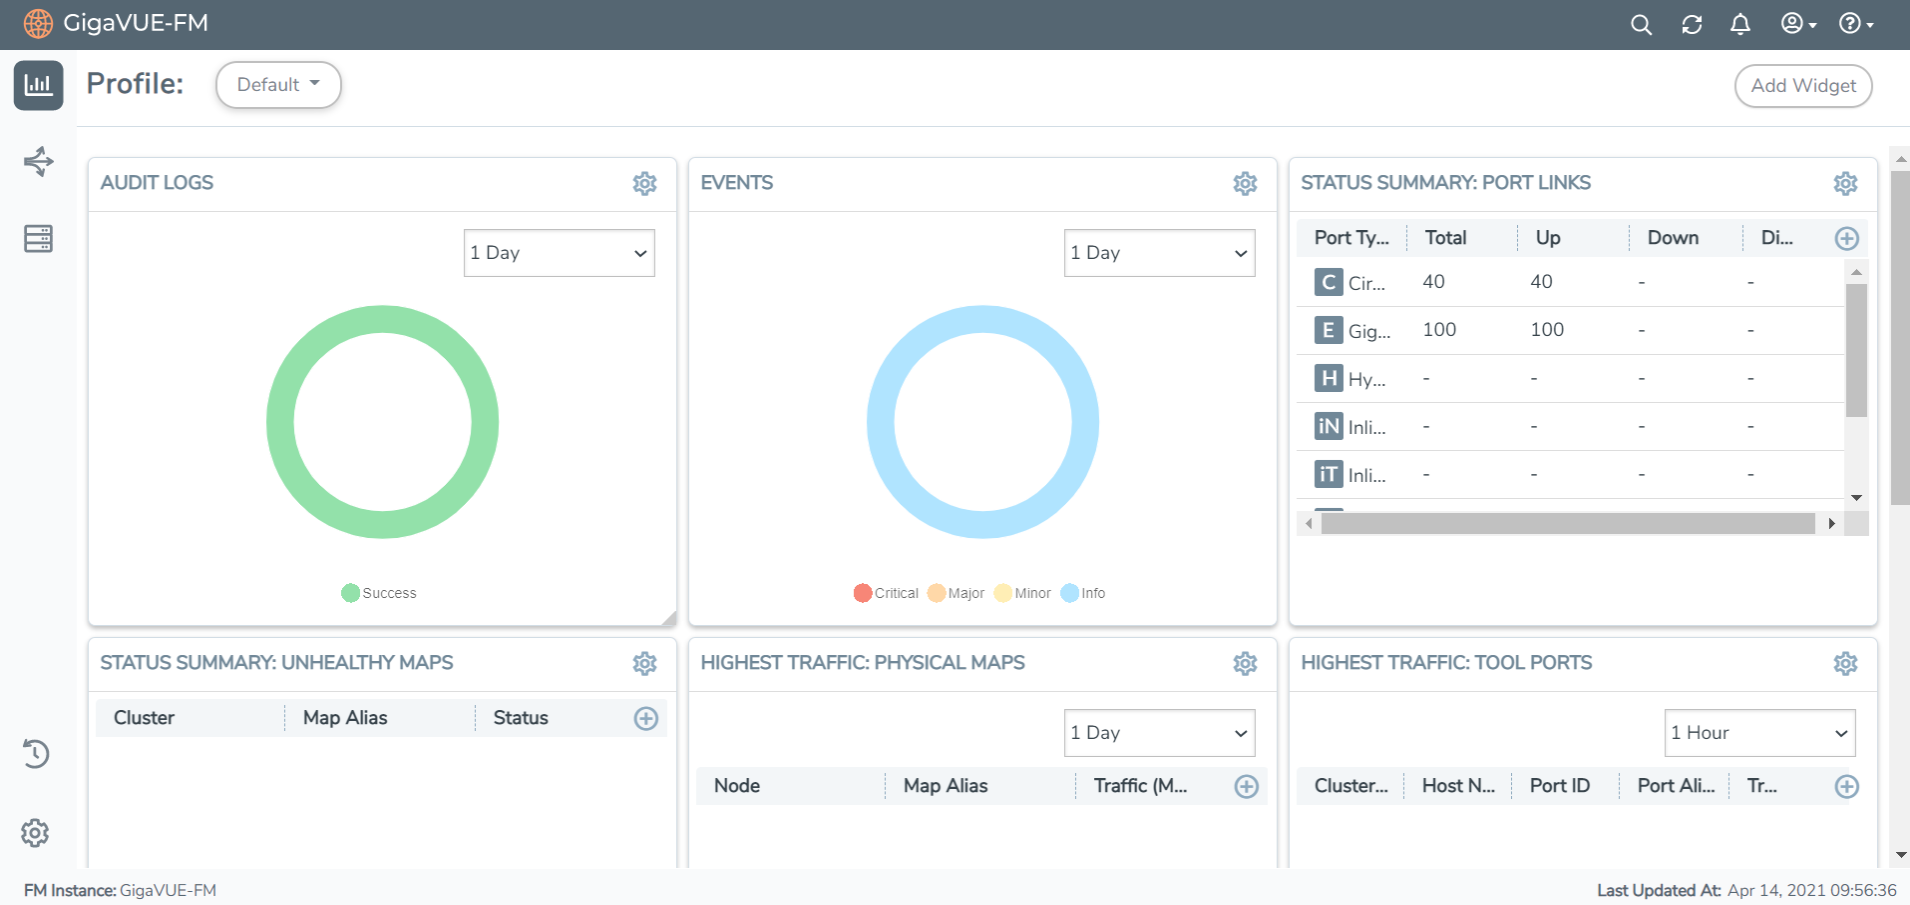
Task: Click the Add Widget button
Action: (x=1803, y=85)
